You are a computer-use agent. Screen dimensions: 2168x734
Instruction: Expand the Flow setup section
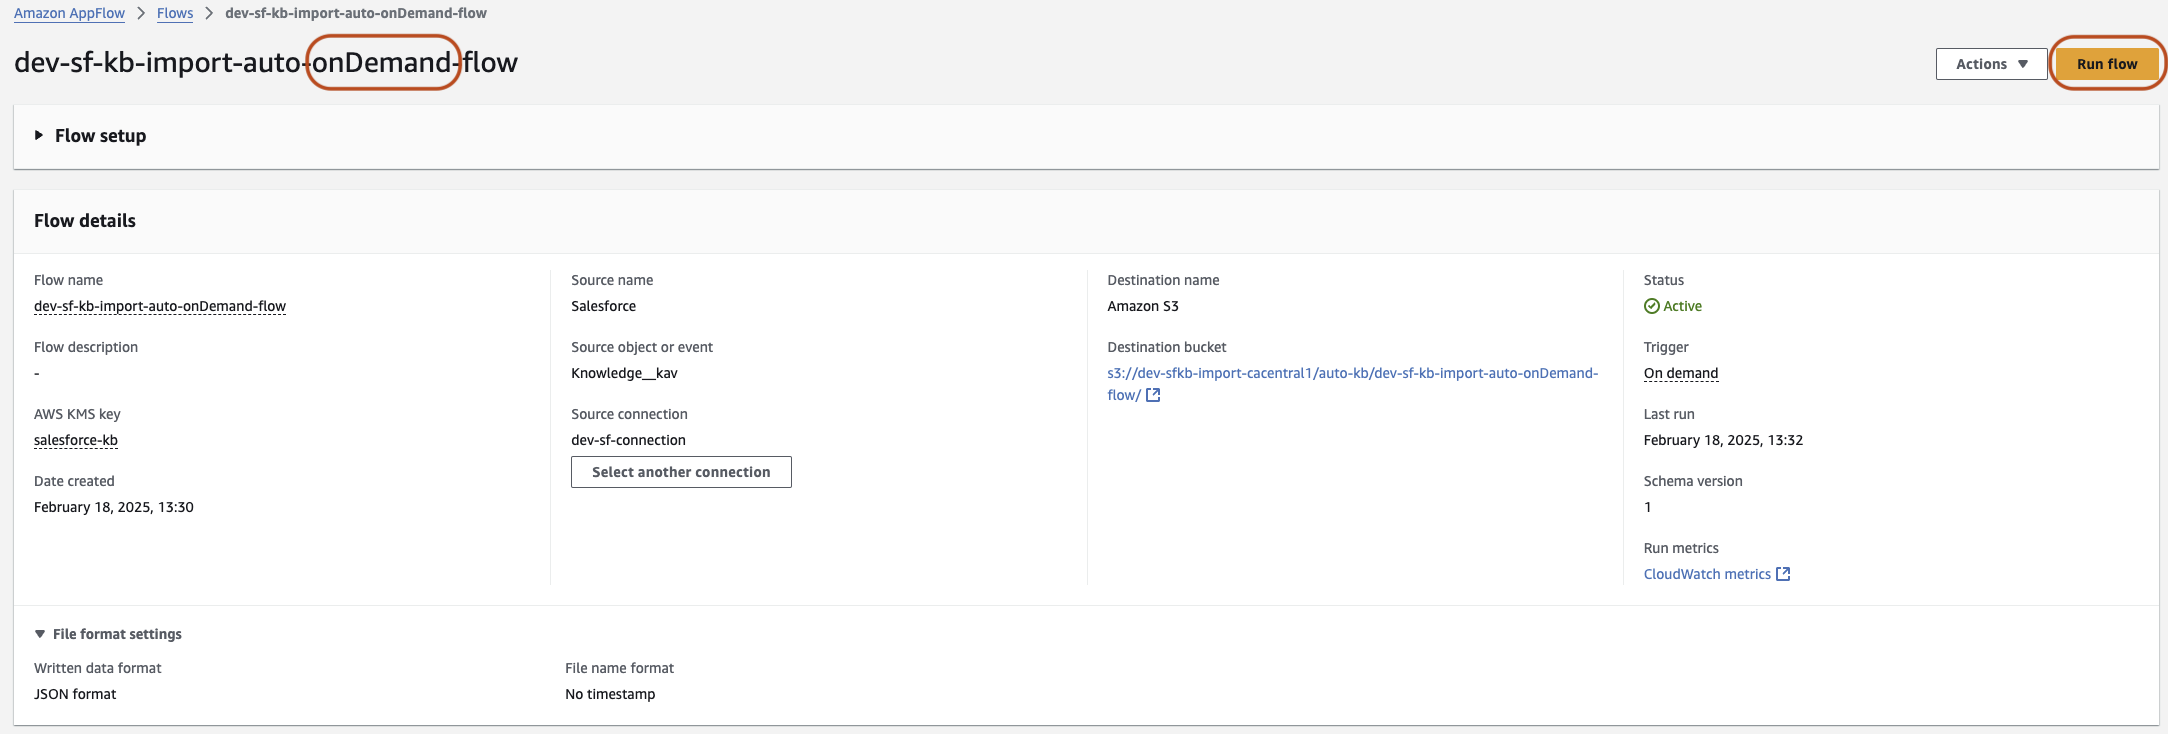tap(90, 136)
